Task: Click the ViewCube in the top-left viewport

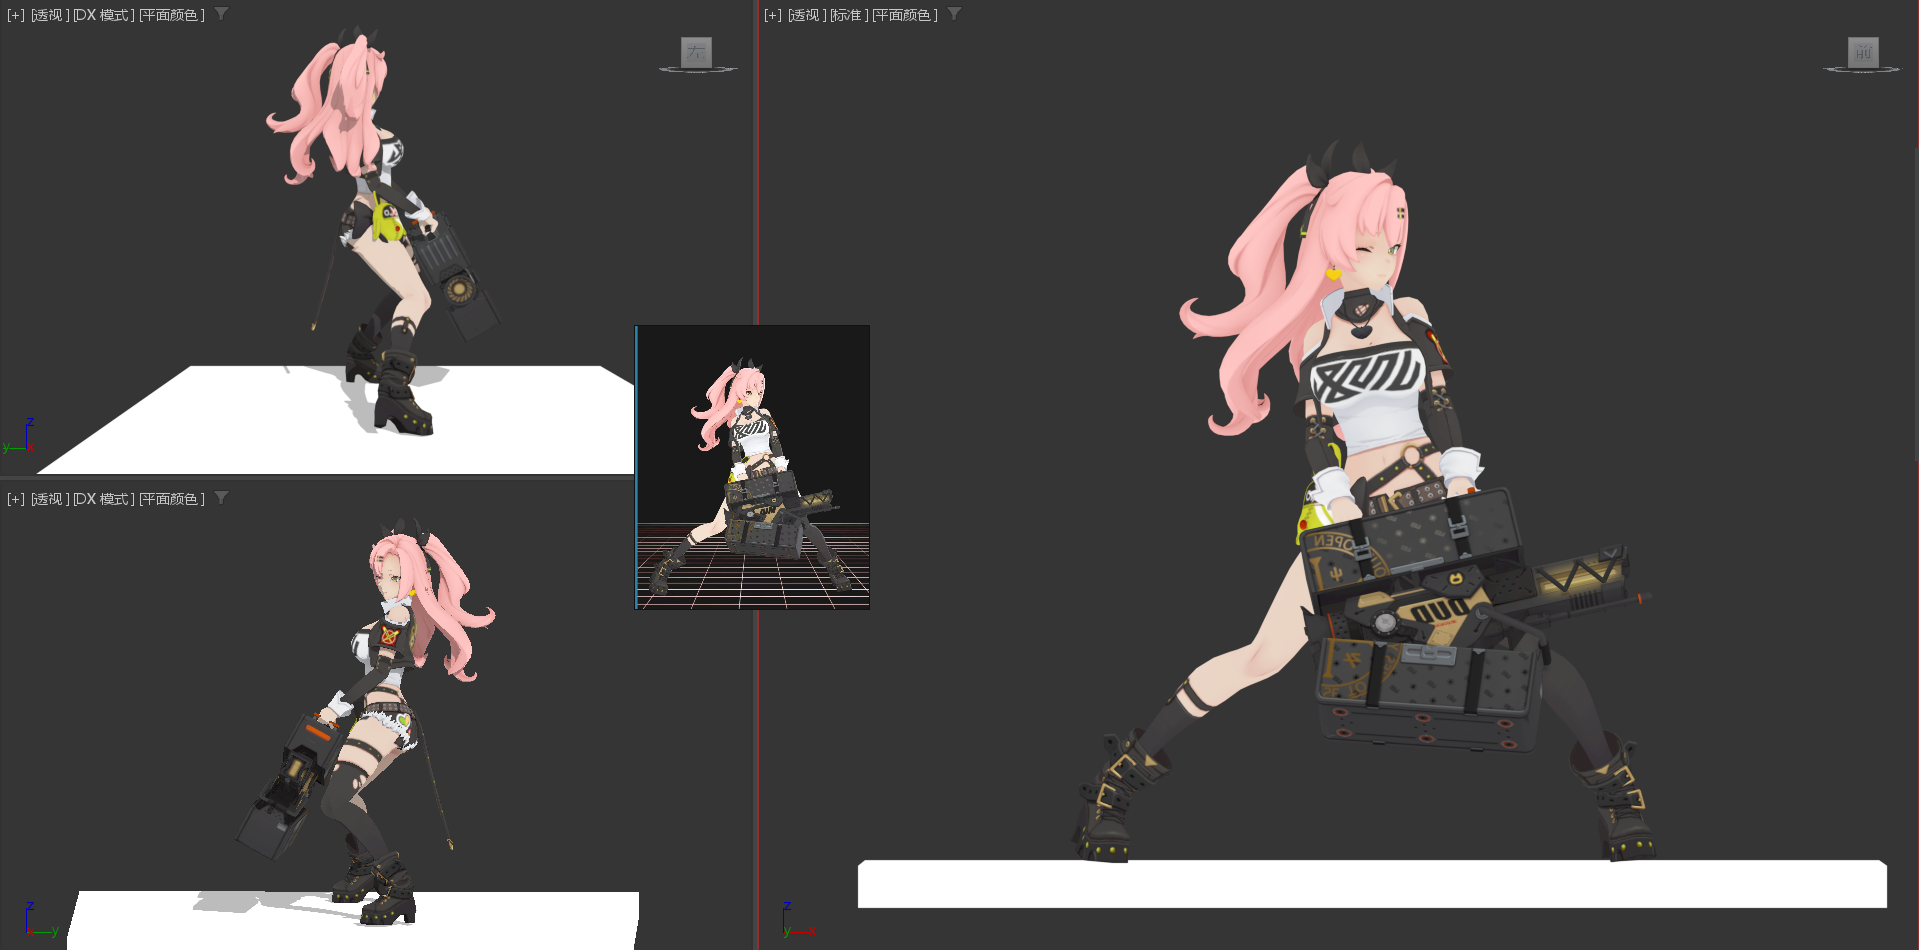Action: [697, 53]
